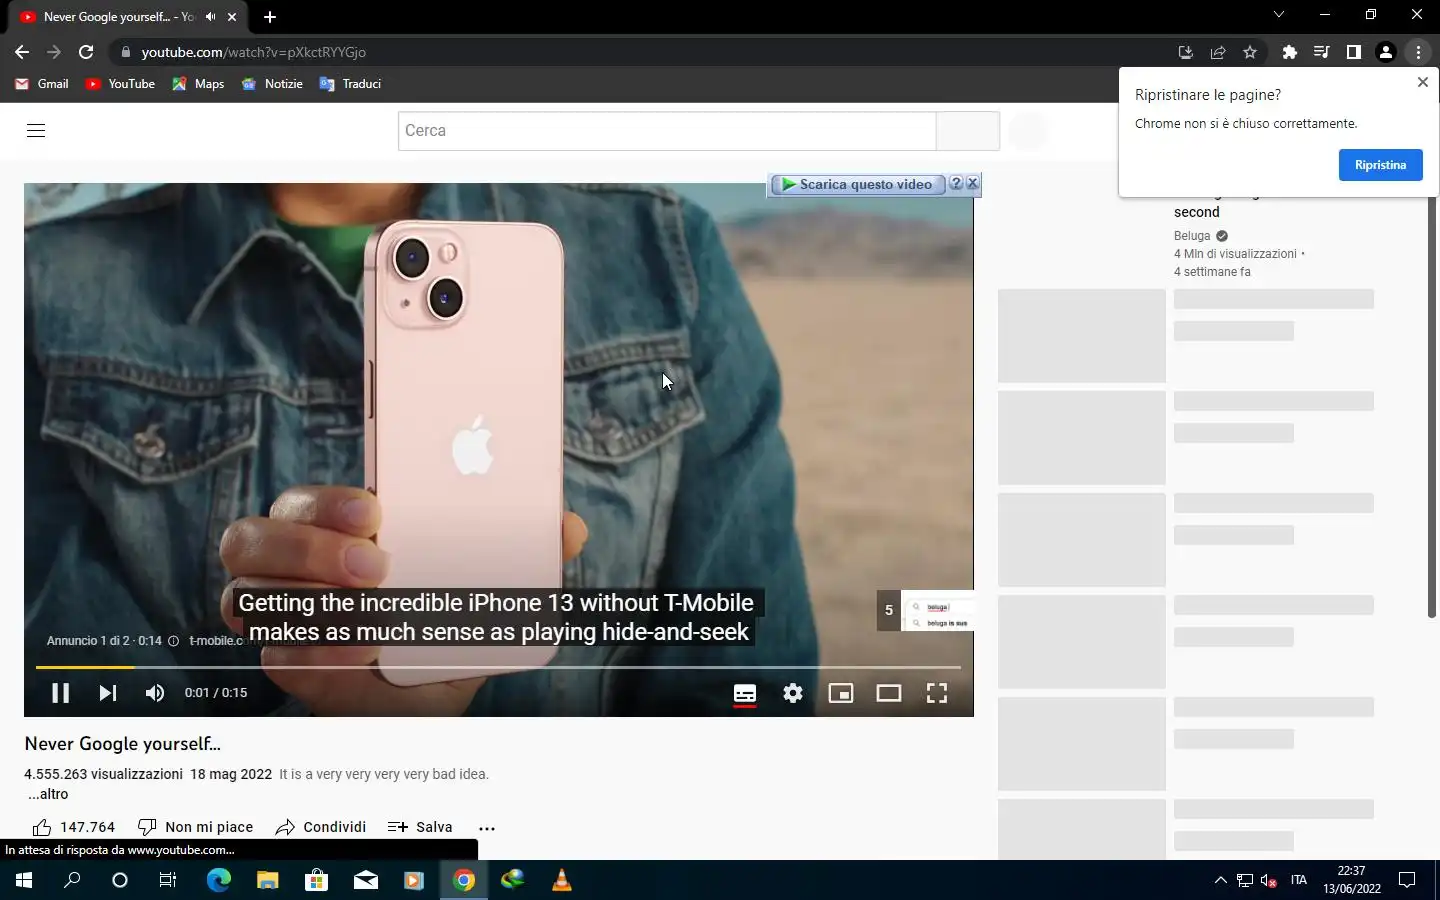Image resolution: width=1440 pixels, height=900 pixels.
Task: Close the Scarica questo video bar
Action: [972, 183]
